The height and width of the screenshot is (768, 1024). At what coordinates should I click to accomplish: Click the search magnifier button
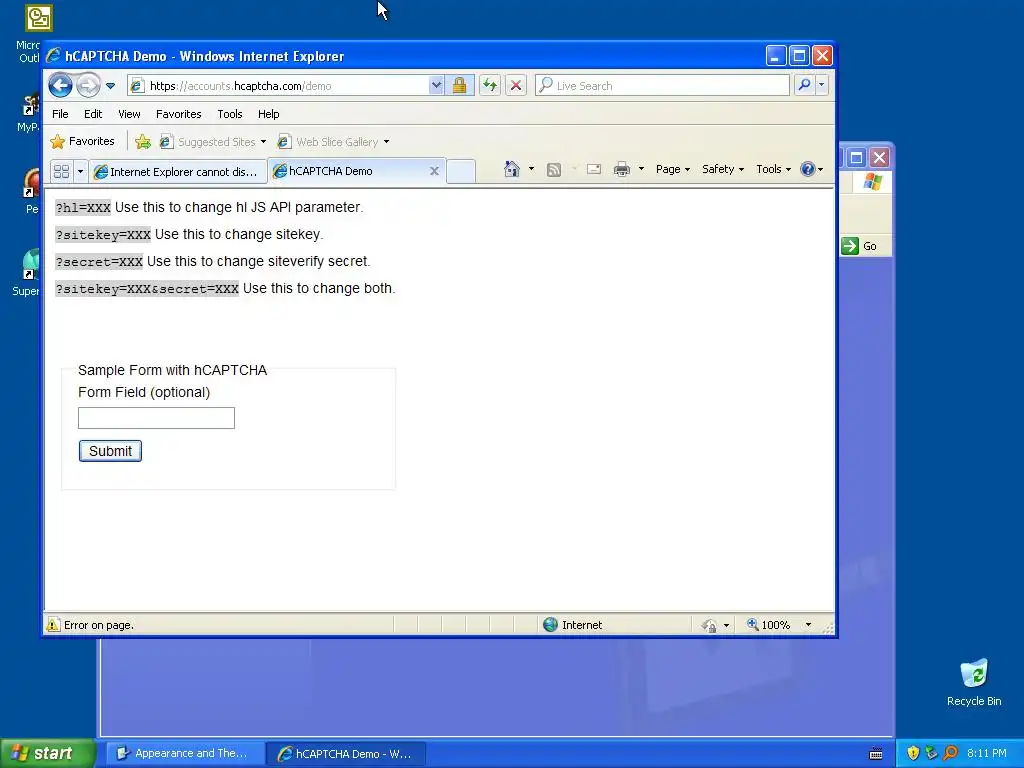click(x=805, y=85)
